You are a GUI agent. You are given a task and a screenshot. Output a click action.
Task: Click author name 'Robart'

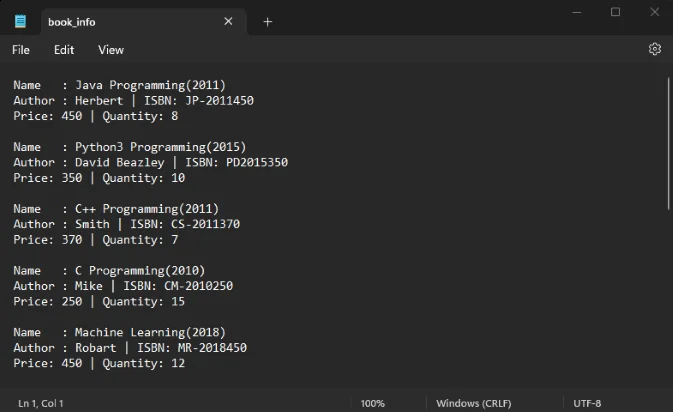point(96,348)
